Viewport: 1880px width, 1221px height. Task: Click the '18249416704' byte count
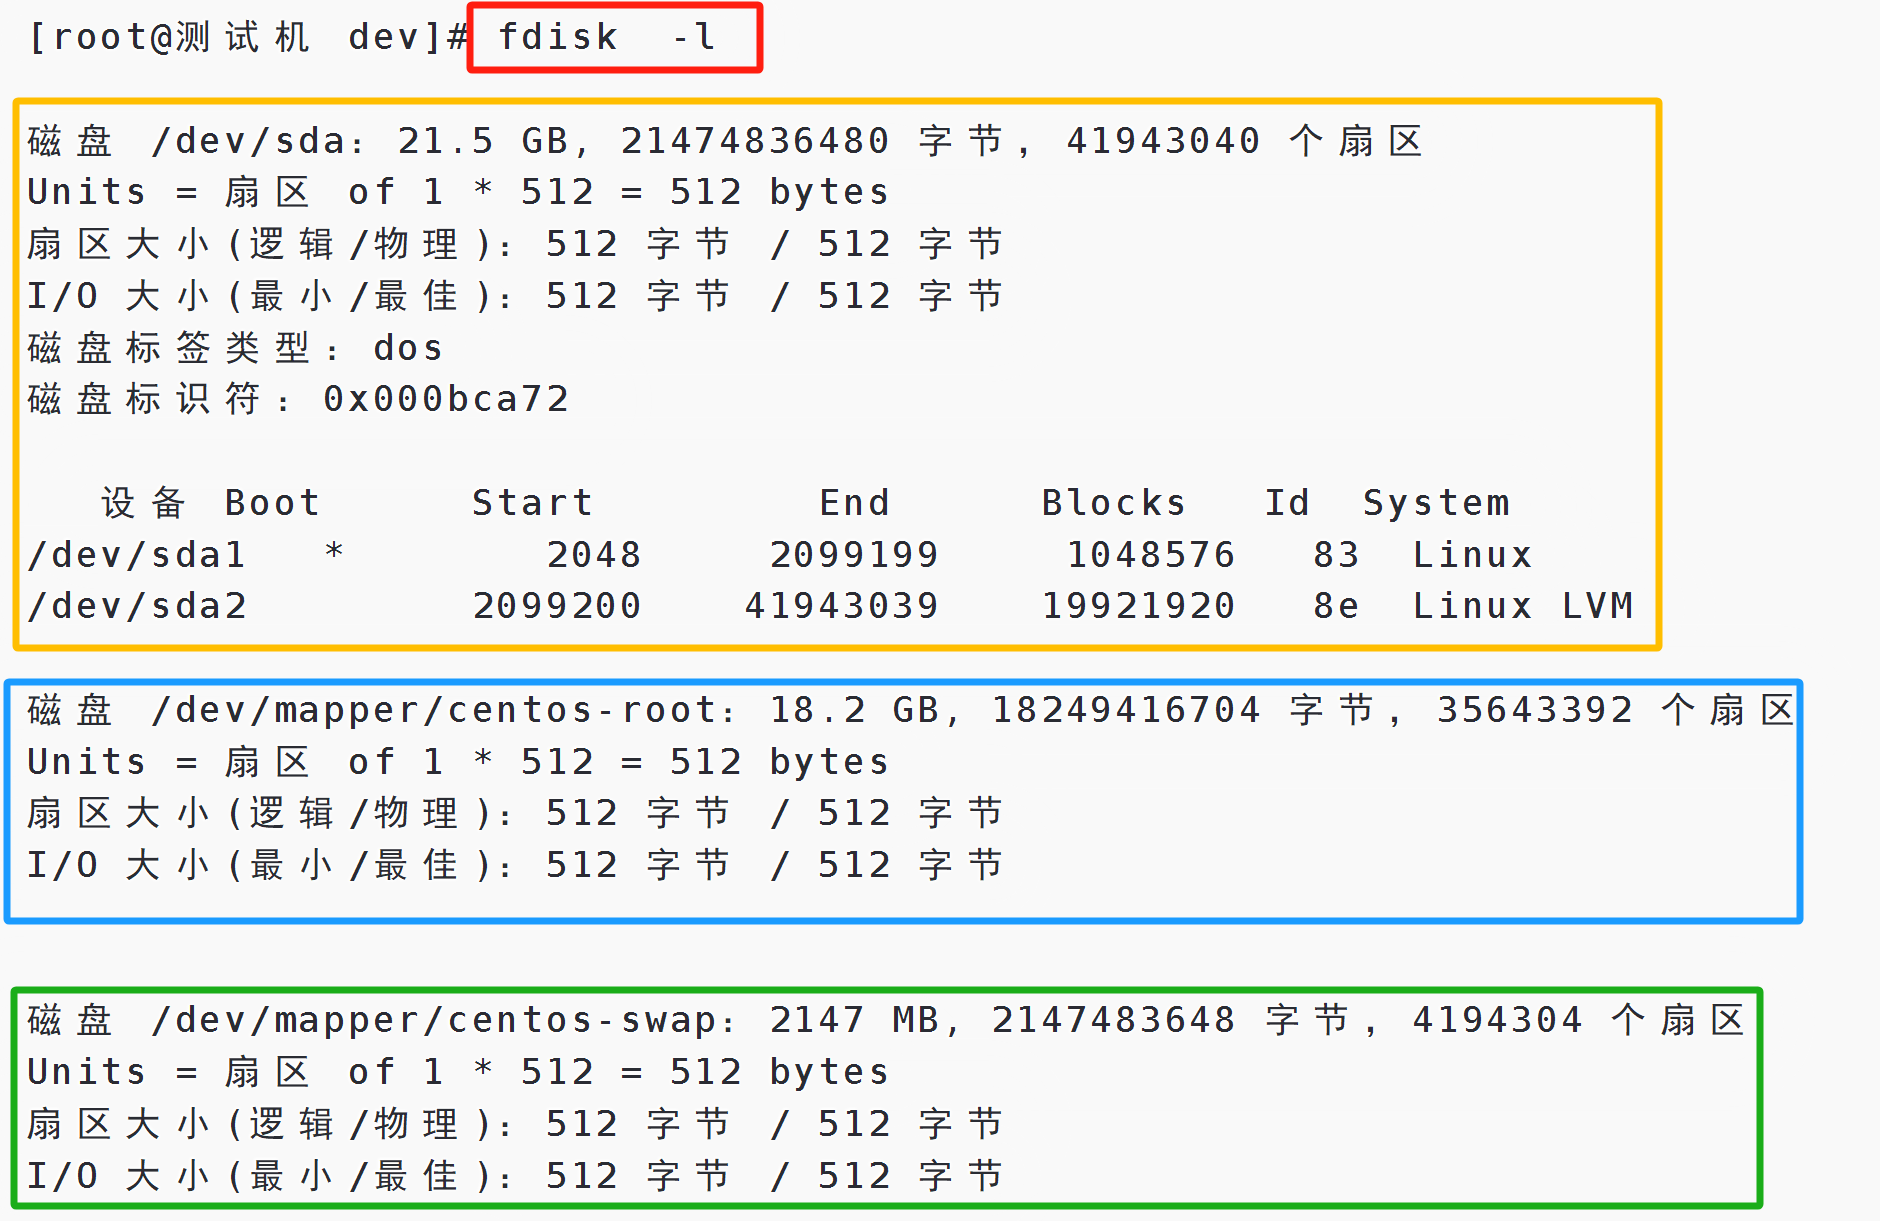click(x=1126, y=711)
